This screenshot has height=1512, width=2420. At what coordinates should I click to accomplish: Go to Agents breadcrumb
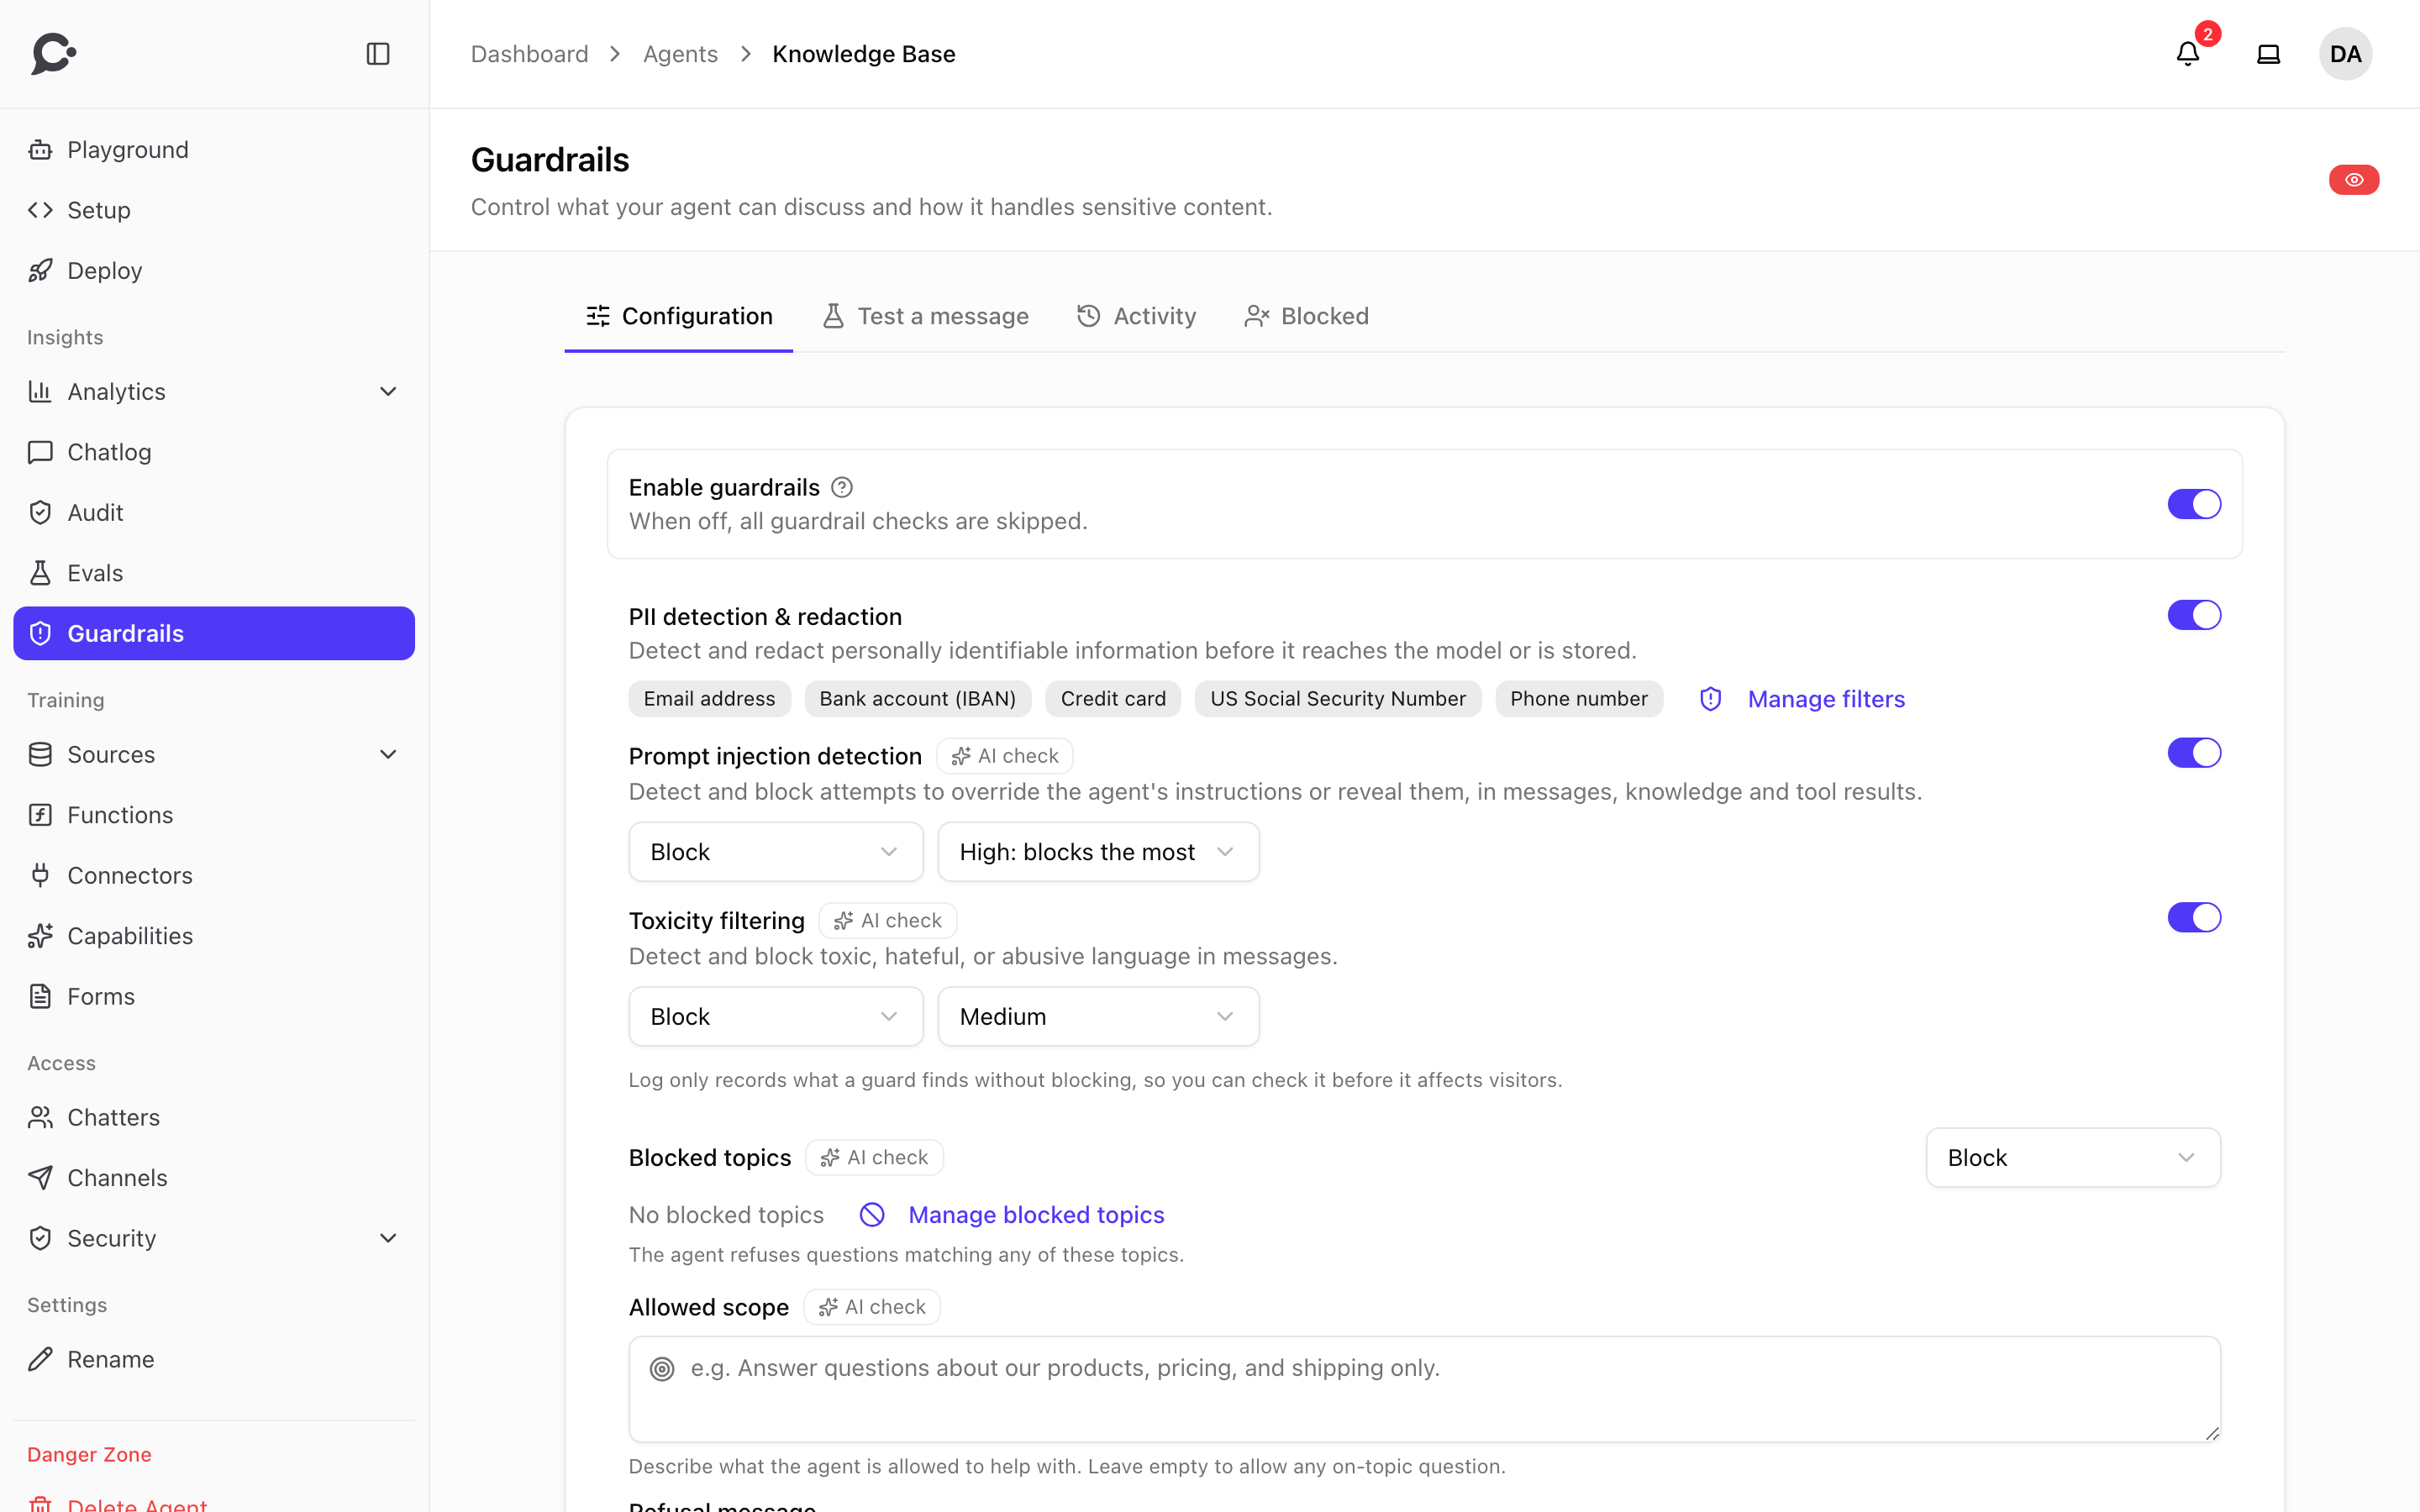coord(680,54)
